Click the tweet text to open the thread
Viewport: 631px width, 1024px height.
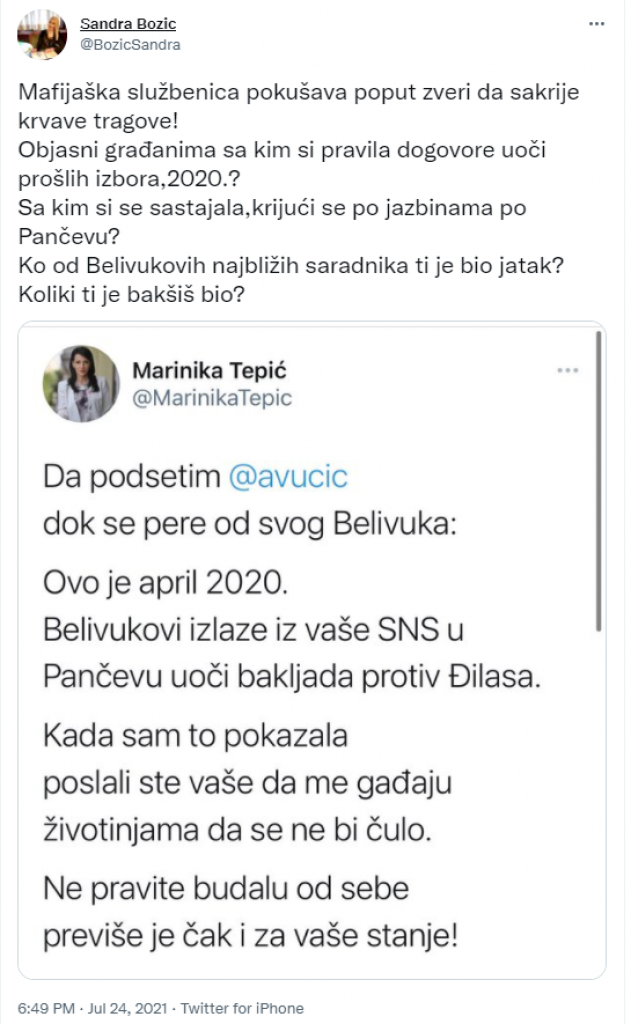pyautogui.click(x=300, y=190)
